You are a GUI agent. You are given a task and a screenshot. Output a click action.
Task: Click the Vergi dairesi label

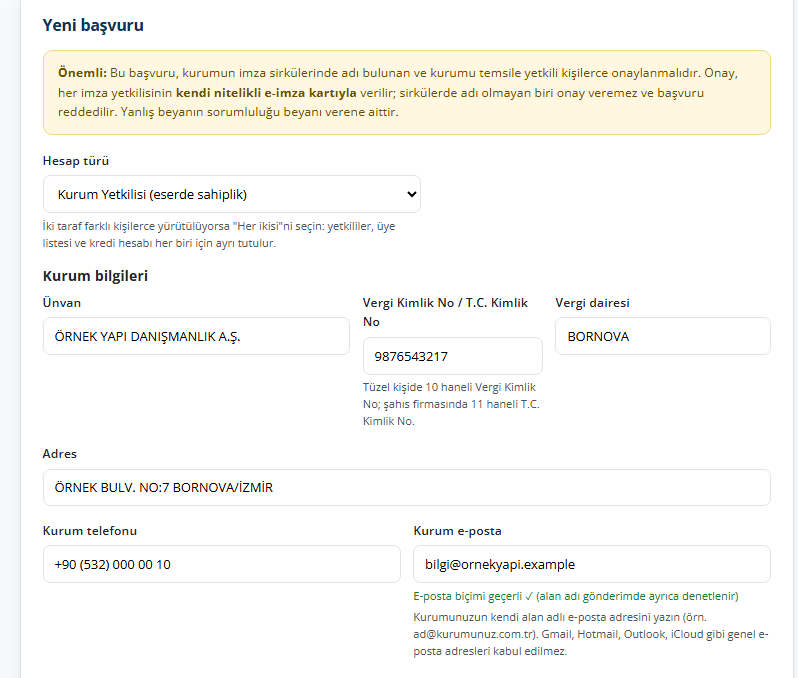[592, 303]
